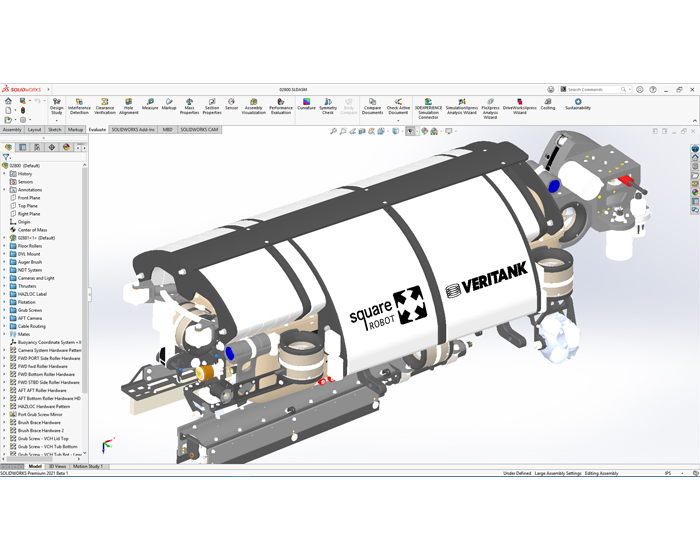
Task: Open the Interference Detection tool
Action: [x=79, y=104]
